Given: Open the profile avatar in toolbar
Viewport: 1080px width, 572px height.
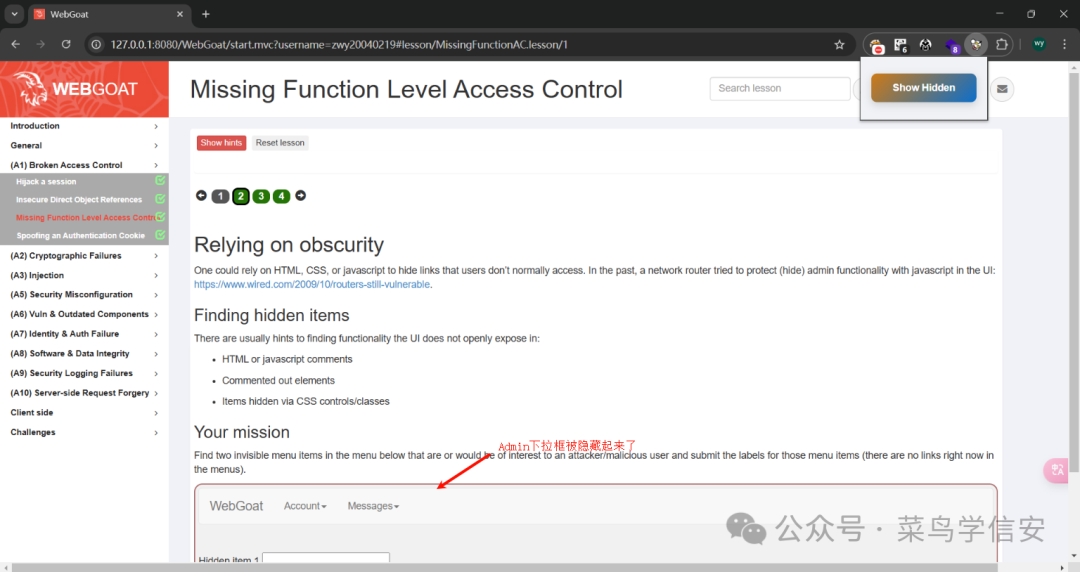Looking at the screenshot, I should click(x=1039, y=44).
